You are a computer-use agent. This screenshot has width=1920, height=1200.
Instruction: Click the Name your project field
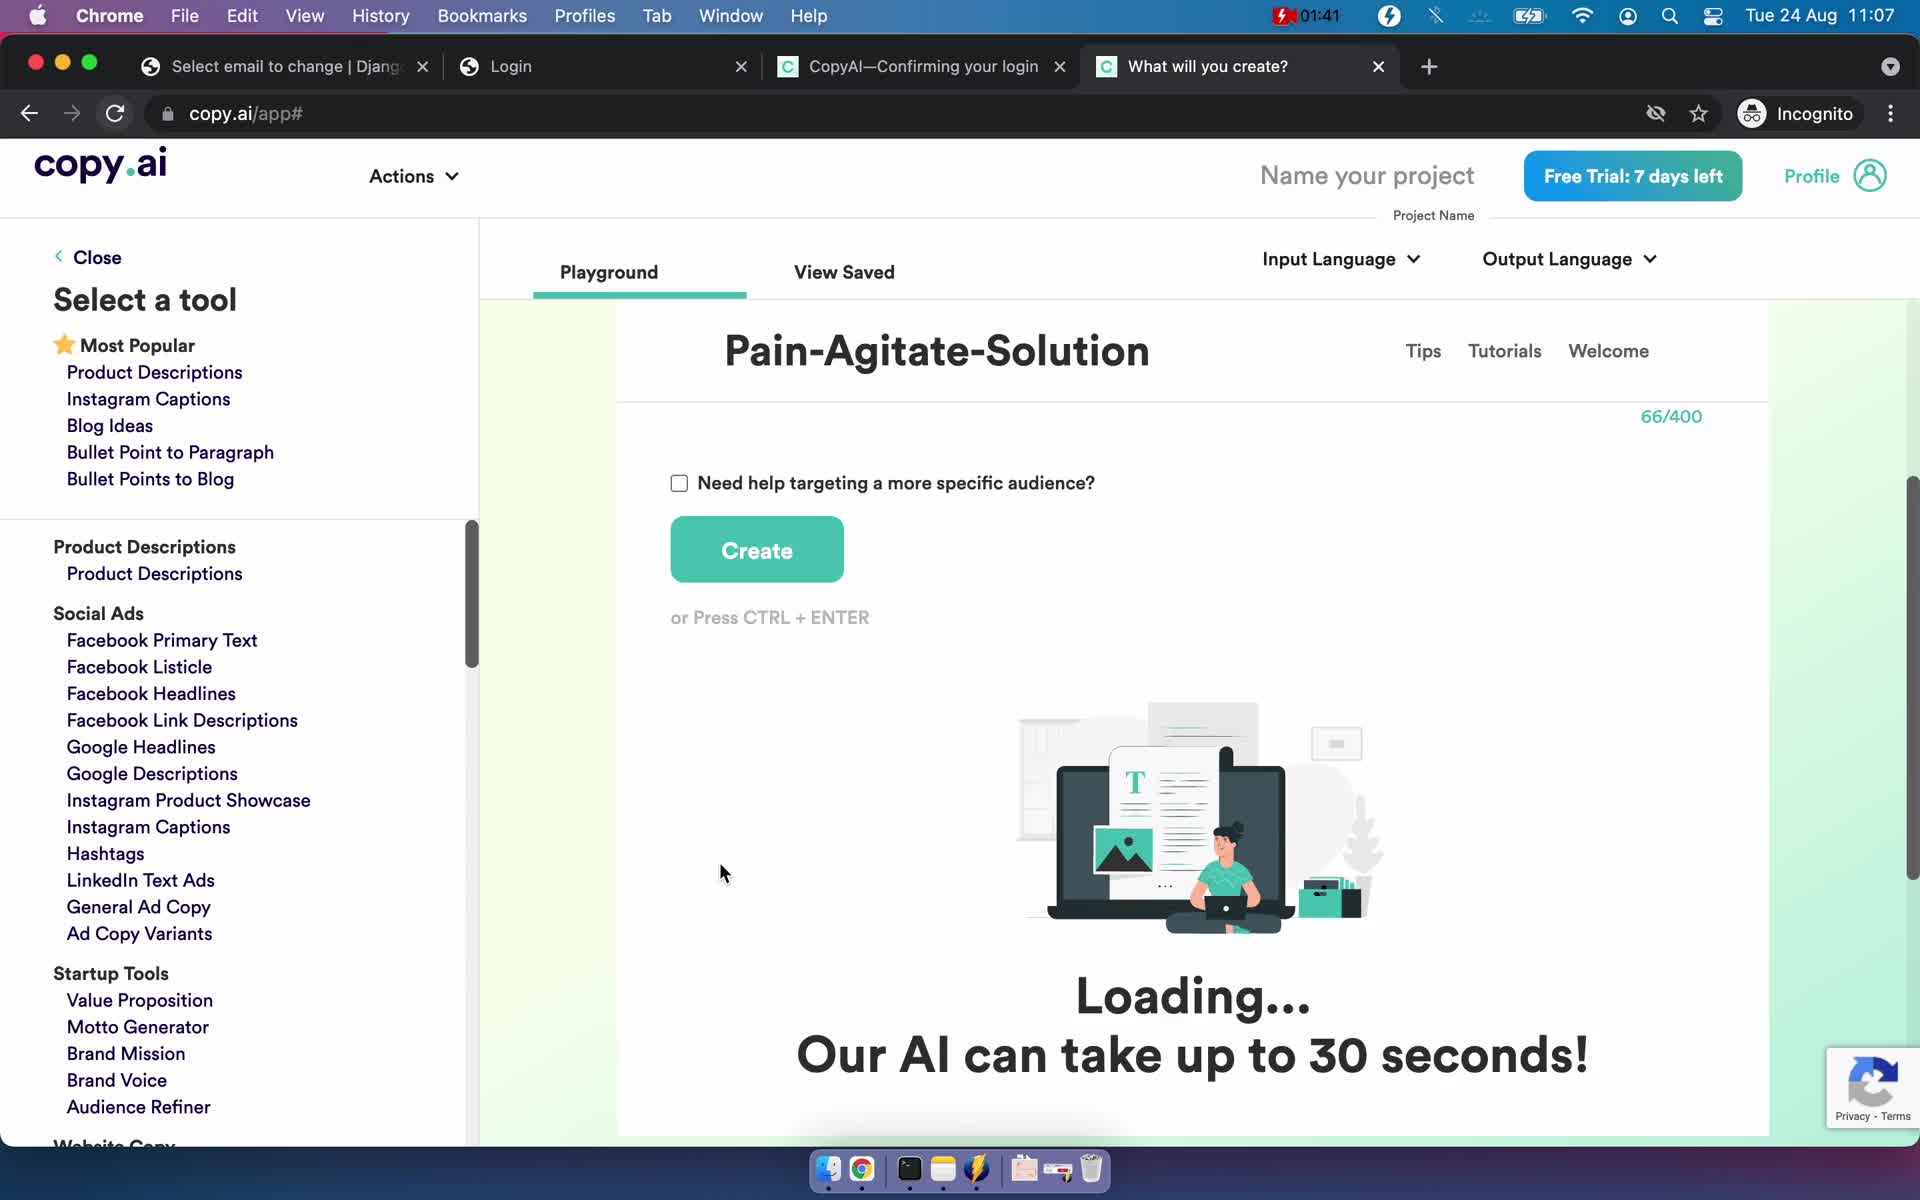tap(1367, 176)
